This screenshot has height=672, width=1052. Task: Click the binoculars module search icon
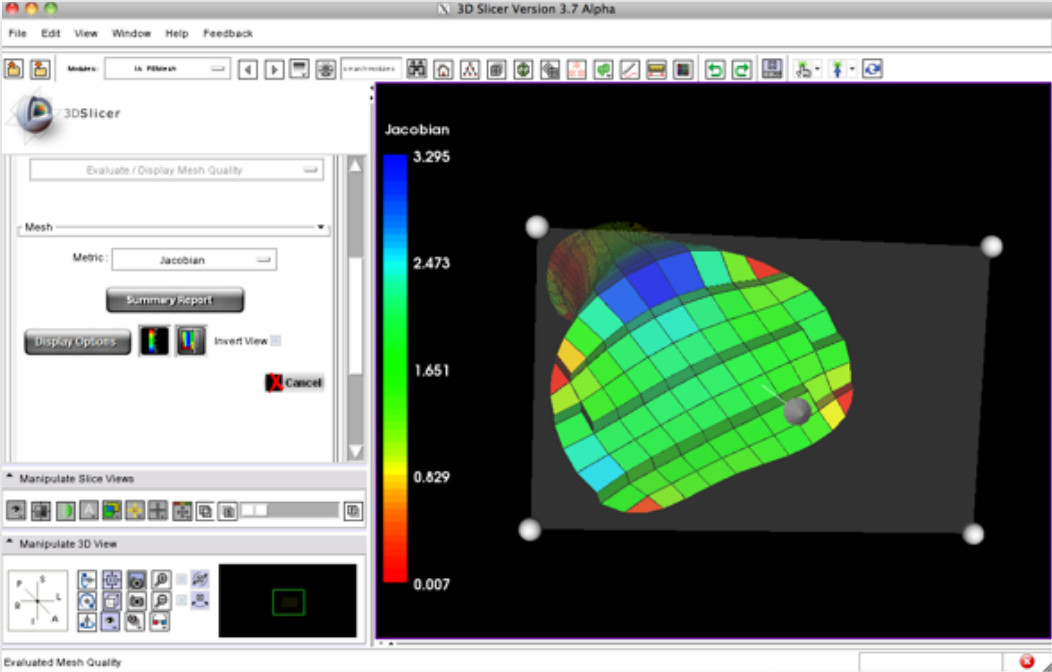(x=417, y=70)
